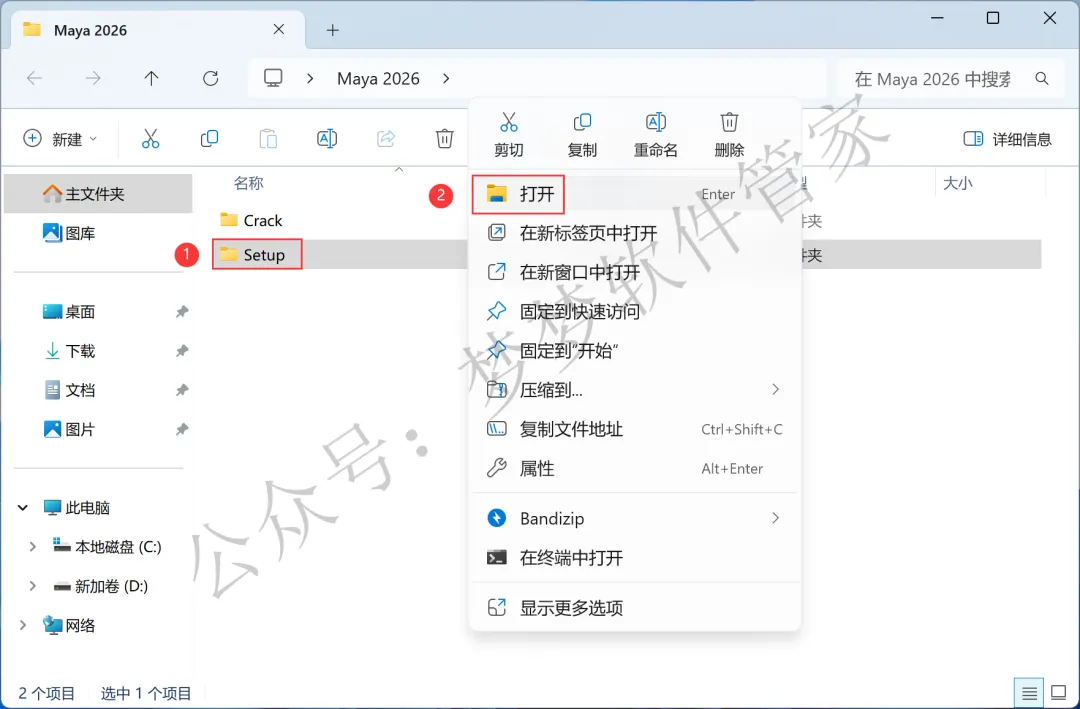1080x709 pixels.
Task: Expand the 新加卷 (D:) tree node
Action: pyautogui.click(x=32, y=586)
